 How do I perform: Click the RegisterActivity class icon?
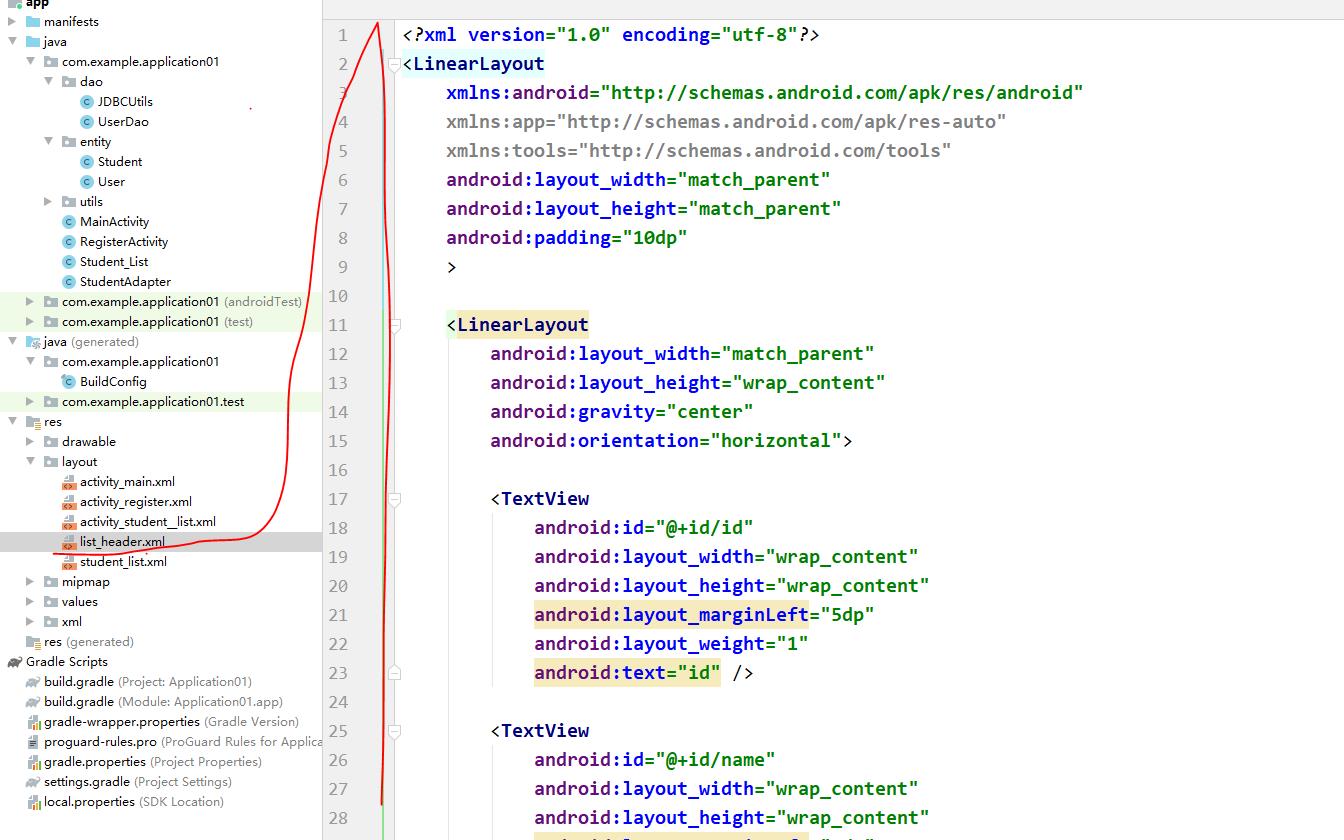(69, 241)
